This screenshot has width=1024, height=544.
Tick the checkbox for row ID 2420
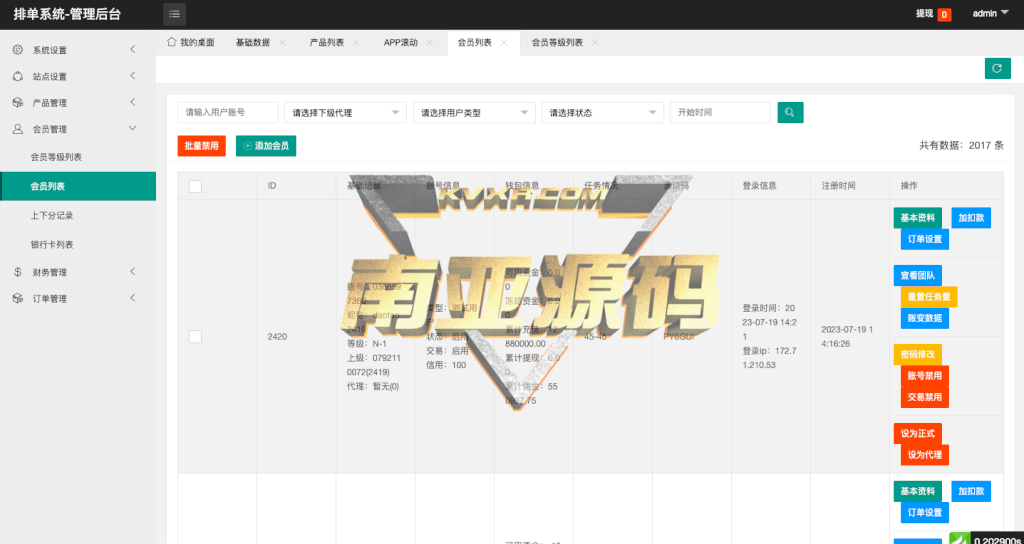[x=195, y=336]
